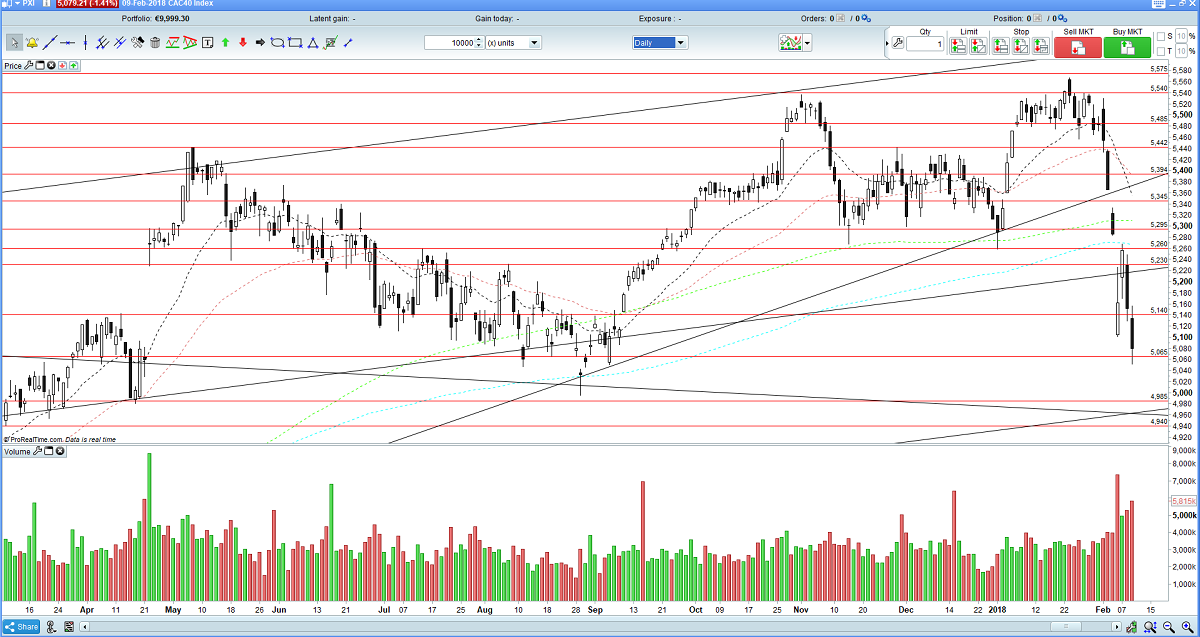Select the alert bell tool
This screenshot has height=637, width=1200.
[32, 42]
